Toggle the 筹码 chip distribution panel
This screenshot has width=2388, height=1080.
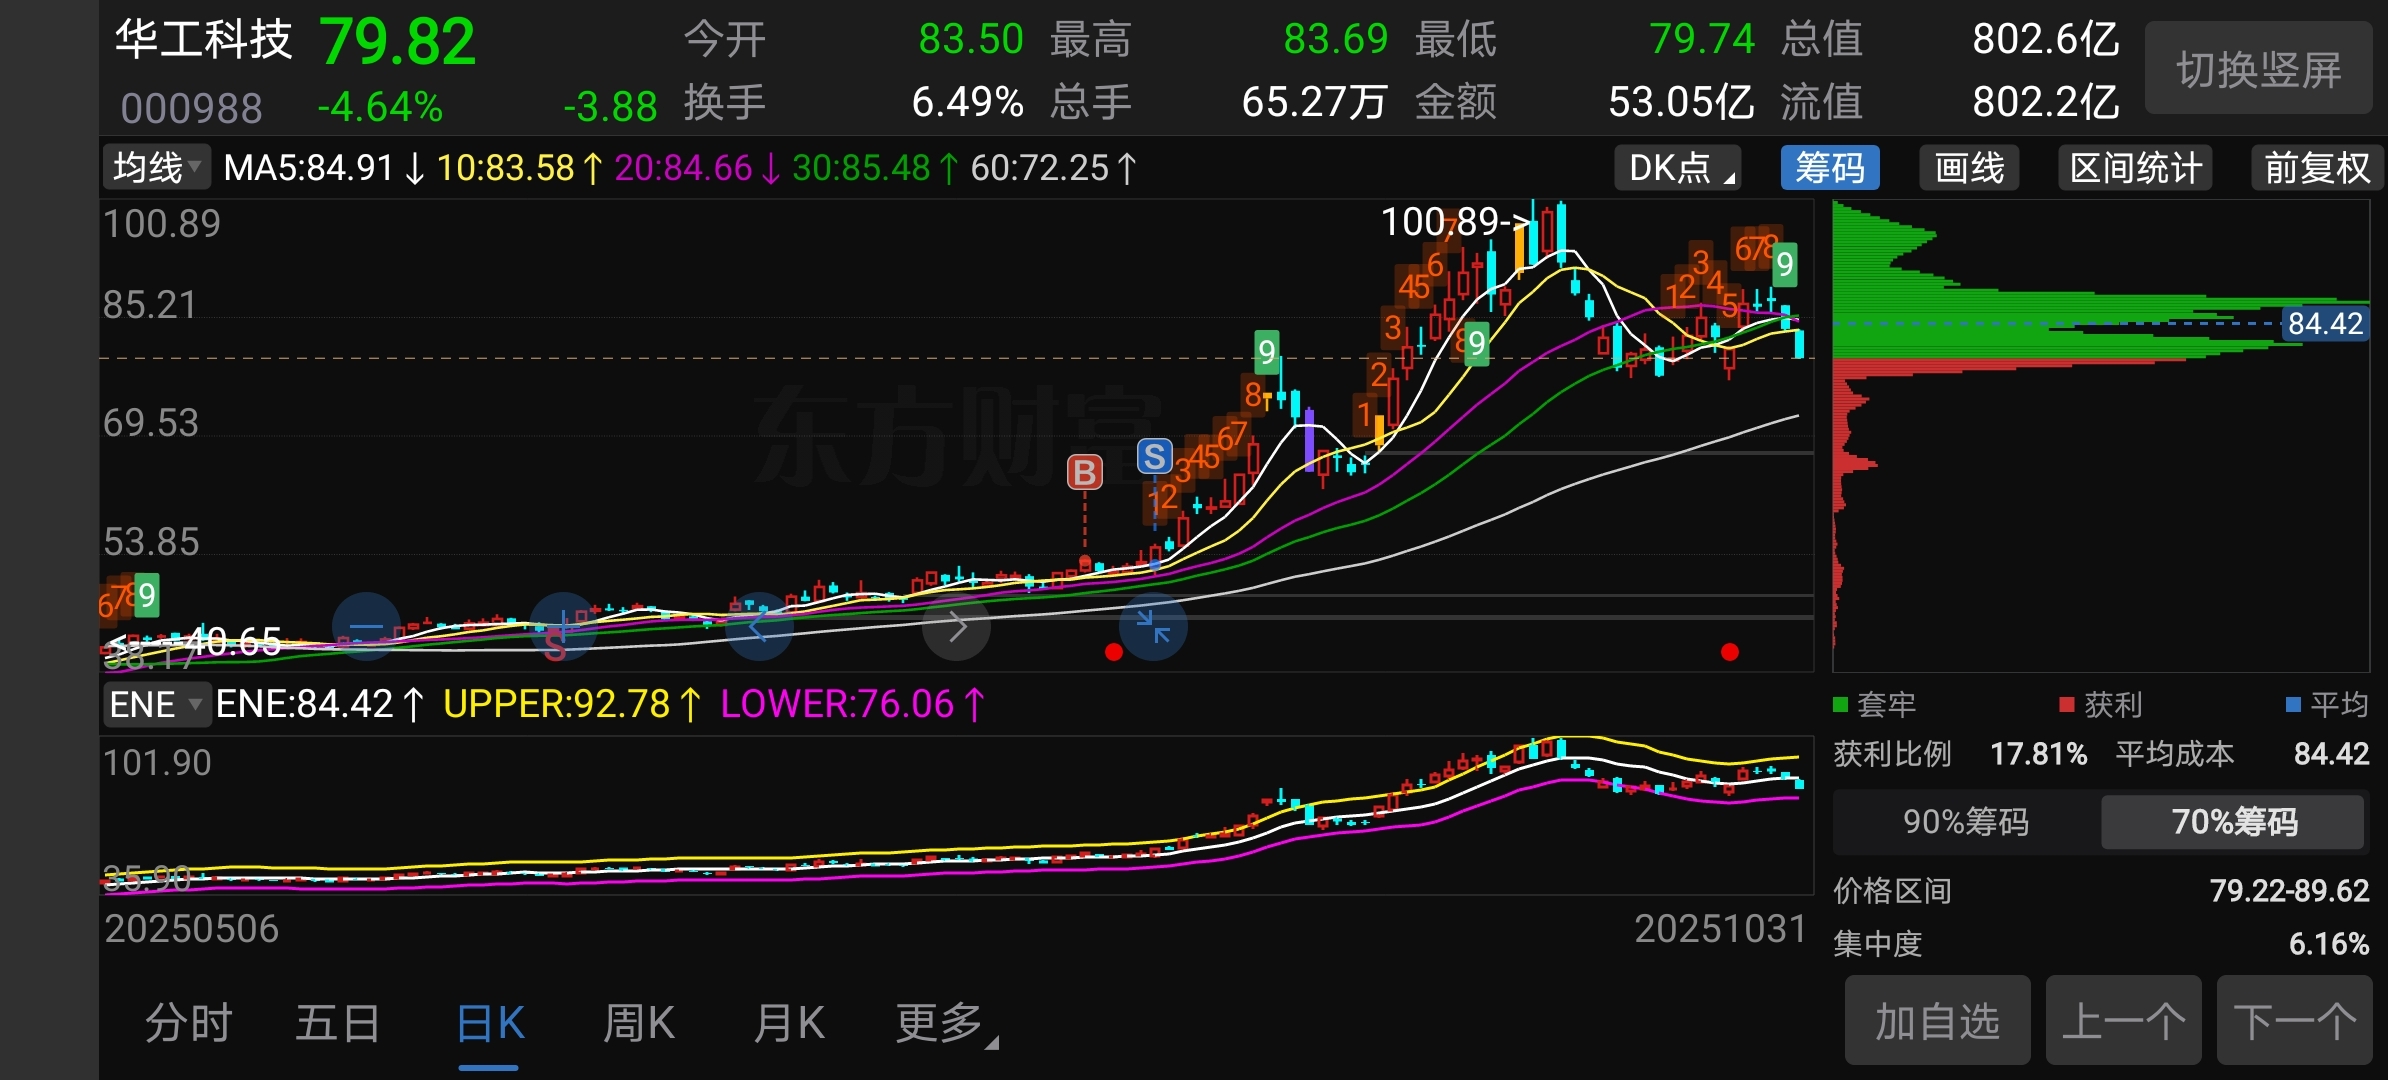click(x=1829, y=168)
